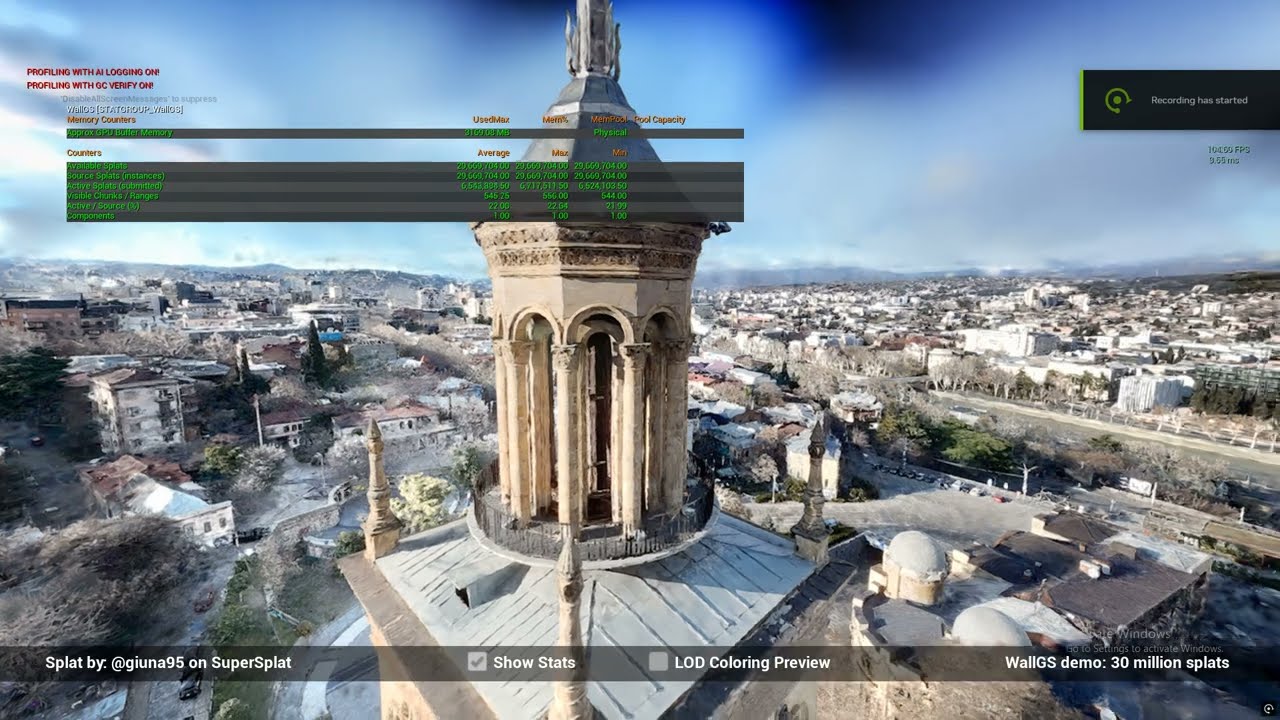Uncheck the Show Stats checkbox
The image size is (1280, 720).
tap(477, 662)
